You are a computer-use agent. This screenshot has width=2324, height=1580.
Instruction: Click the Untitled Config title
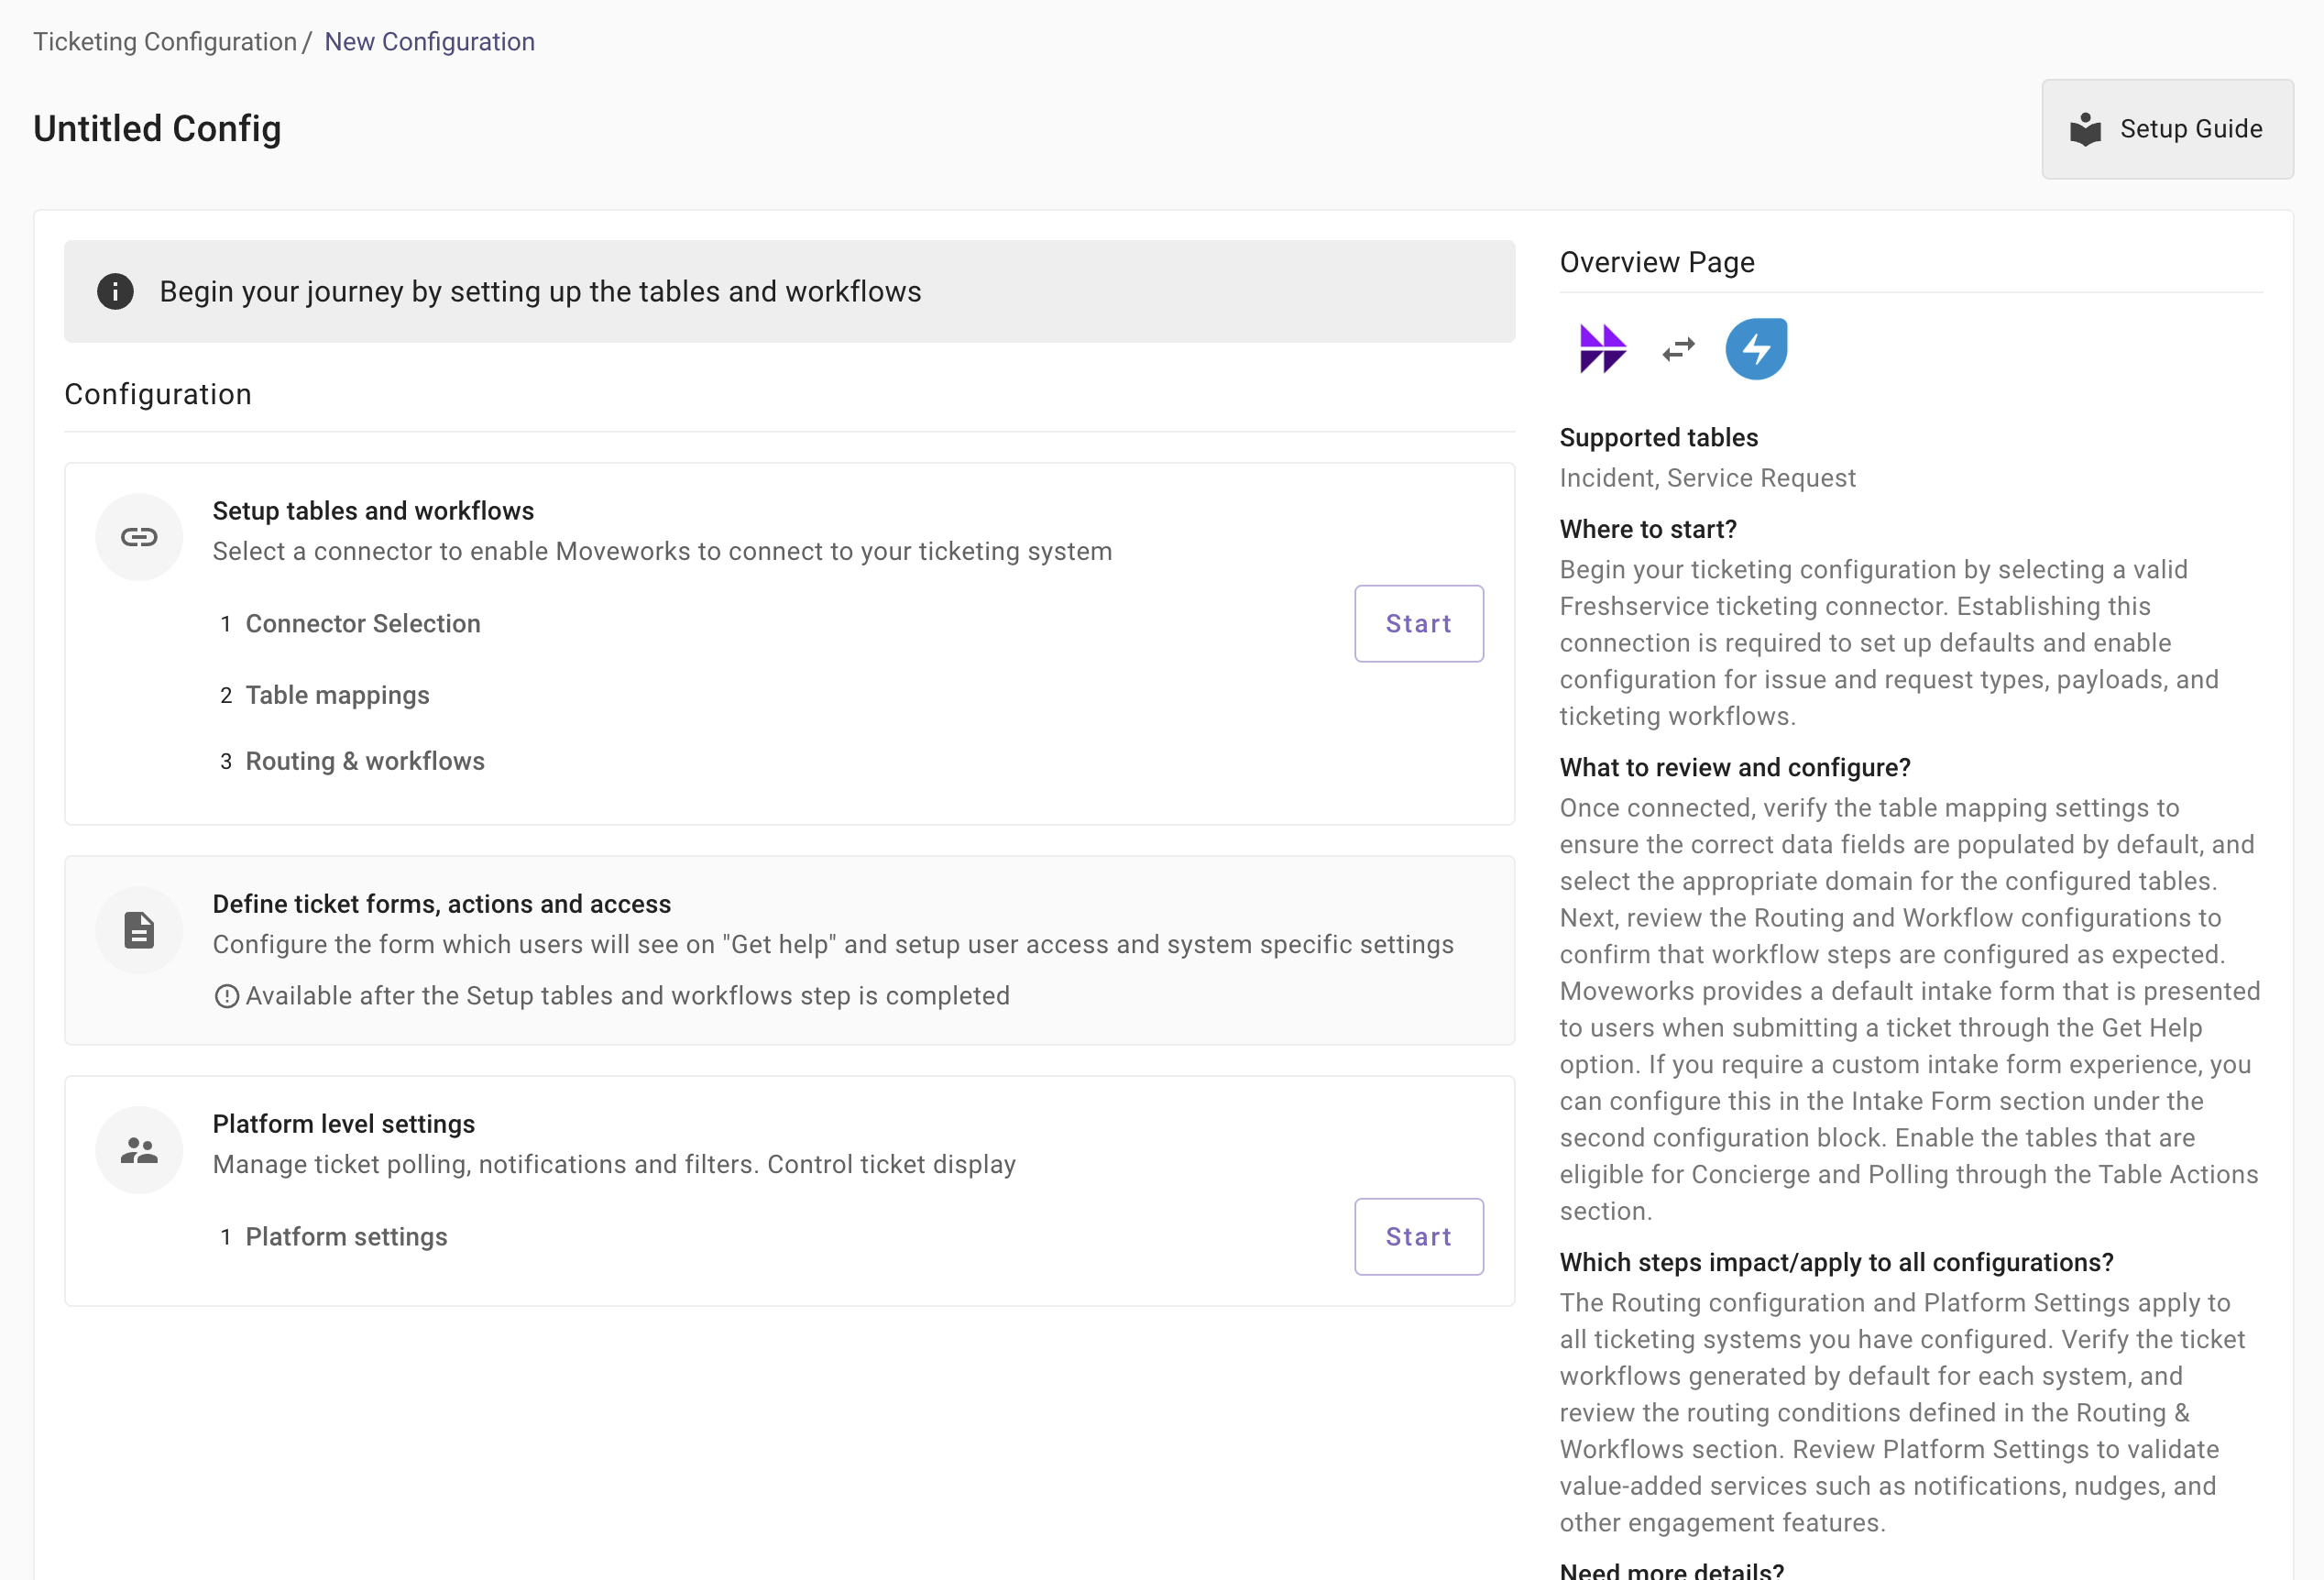coord(157,129)
